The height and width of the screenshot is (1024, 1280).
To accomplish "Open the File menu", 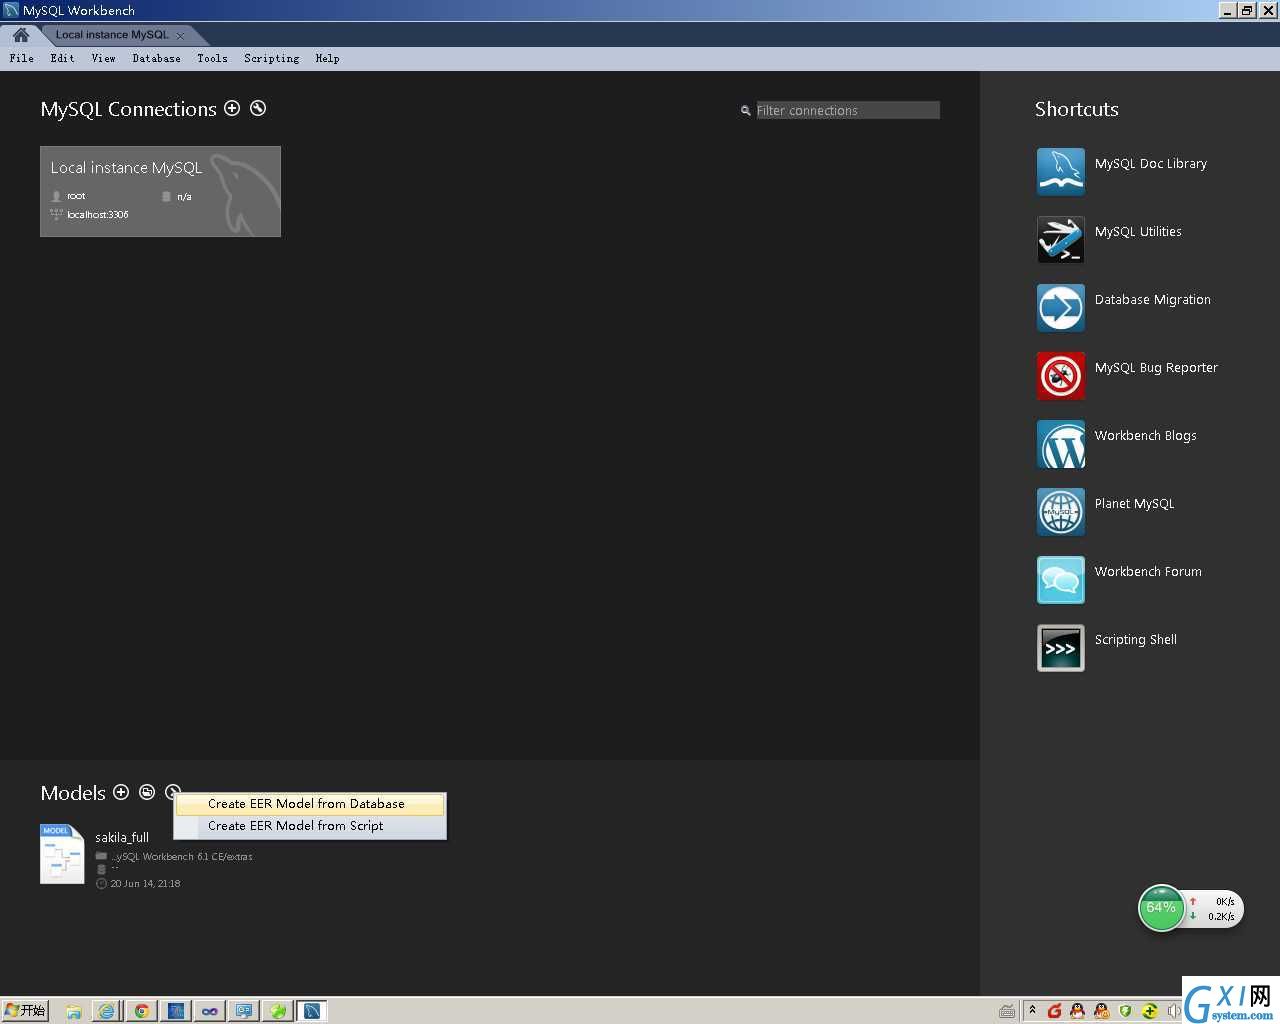I will [22, 59].
